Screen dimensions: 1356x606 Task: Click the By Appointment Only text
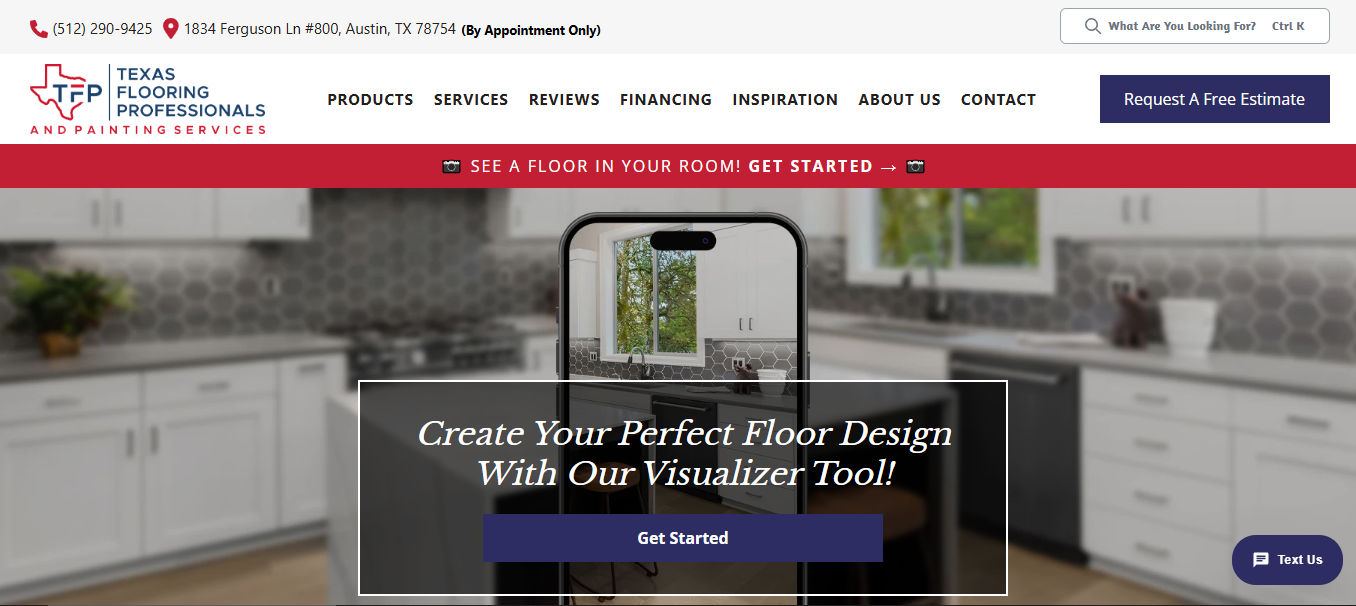tap(531, 30)
